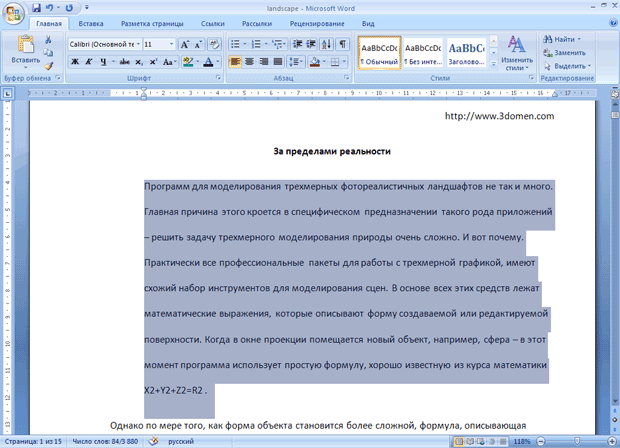Center the paragraph text

click(x=250, y=62)
